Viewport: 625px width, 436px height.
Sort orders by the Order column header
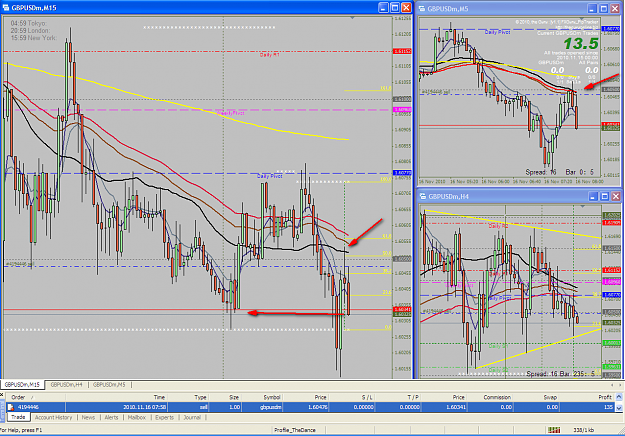tap(36, 397)
